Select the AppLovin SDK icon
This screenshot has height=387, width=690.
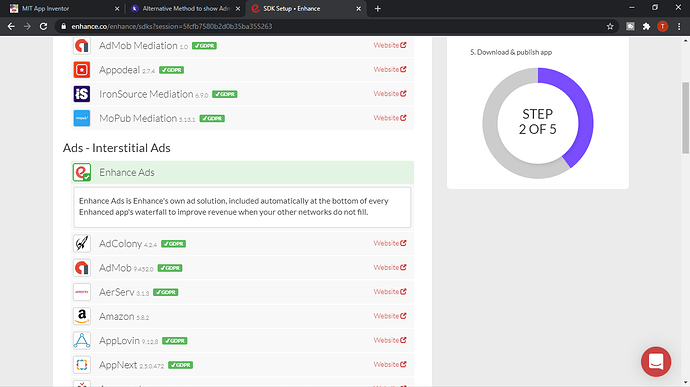pyautogui.click(x=82, y=340)
